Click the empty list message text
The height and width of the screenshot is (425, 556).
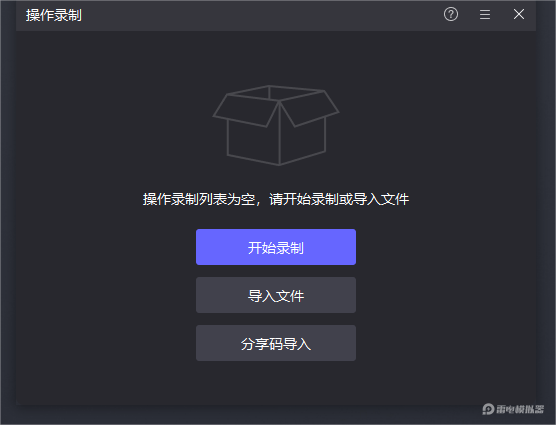[x=276, y=199]
